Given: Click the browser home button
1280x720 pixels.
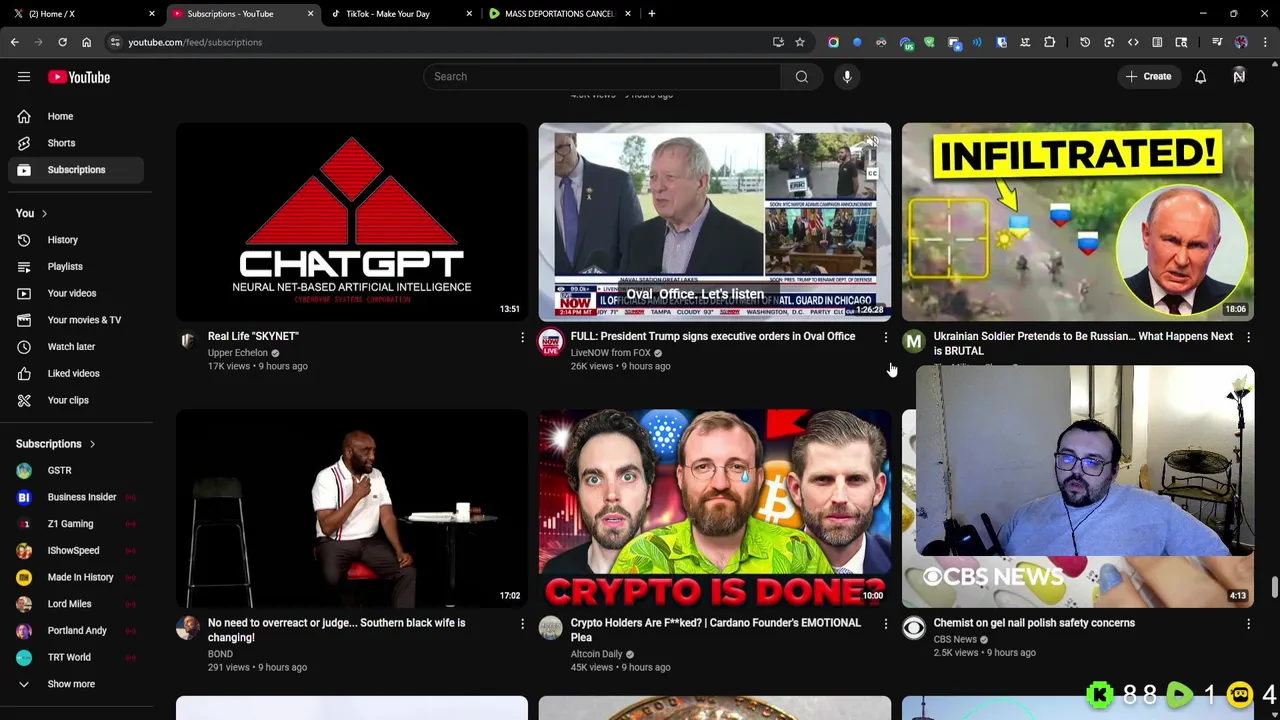Looking at the screenshot, I should 86,42.
